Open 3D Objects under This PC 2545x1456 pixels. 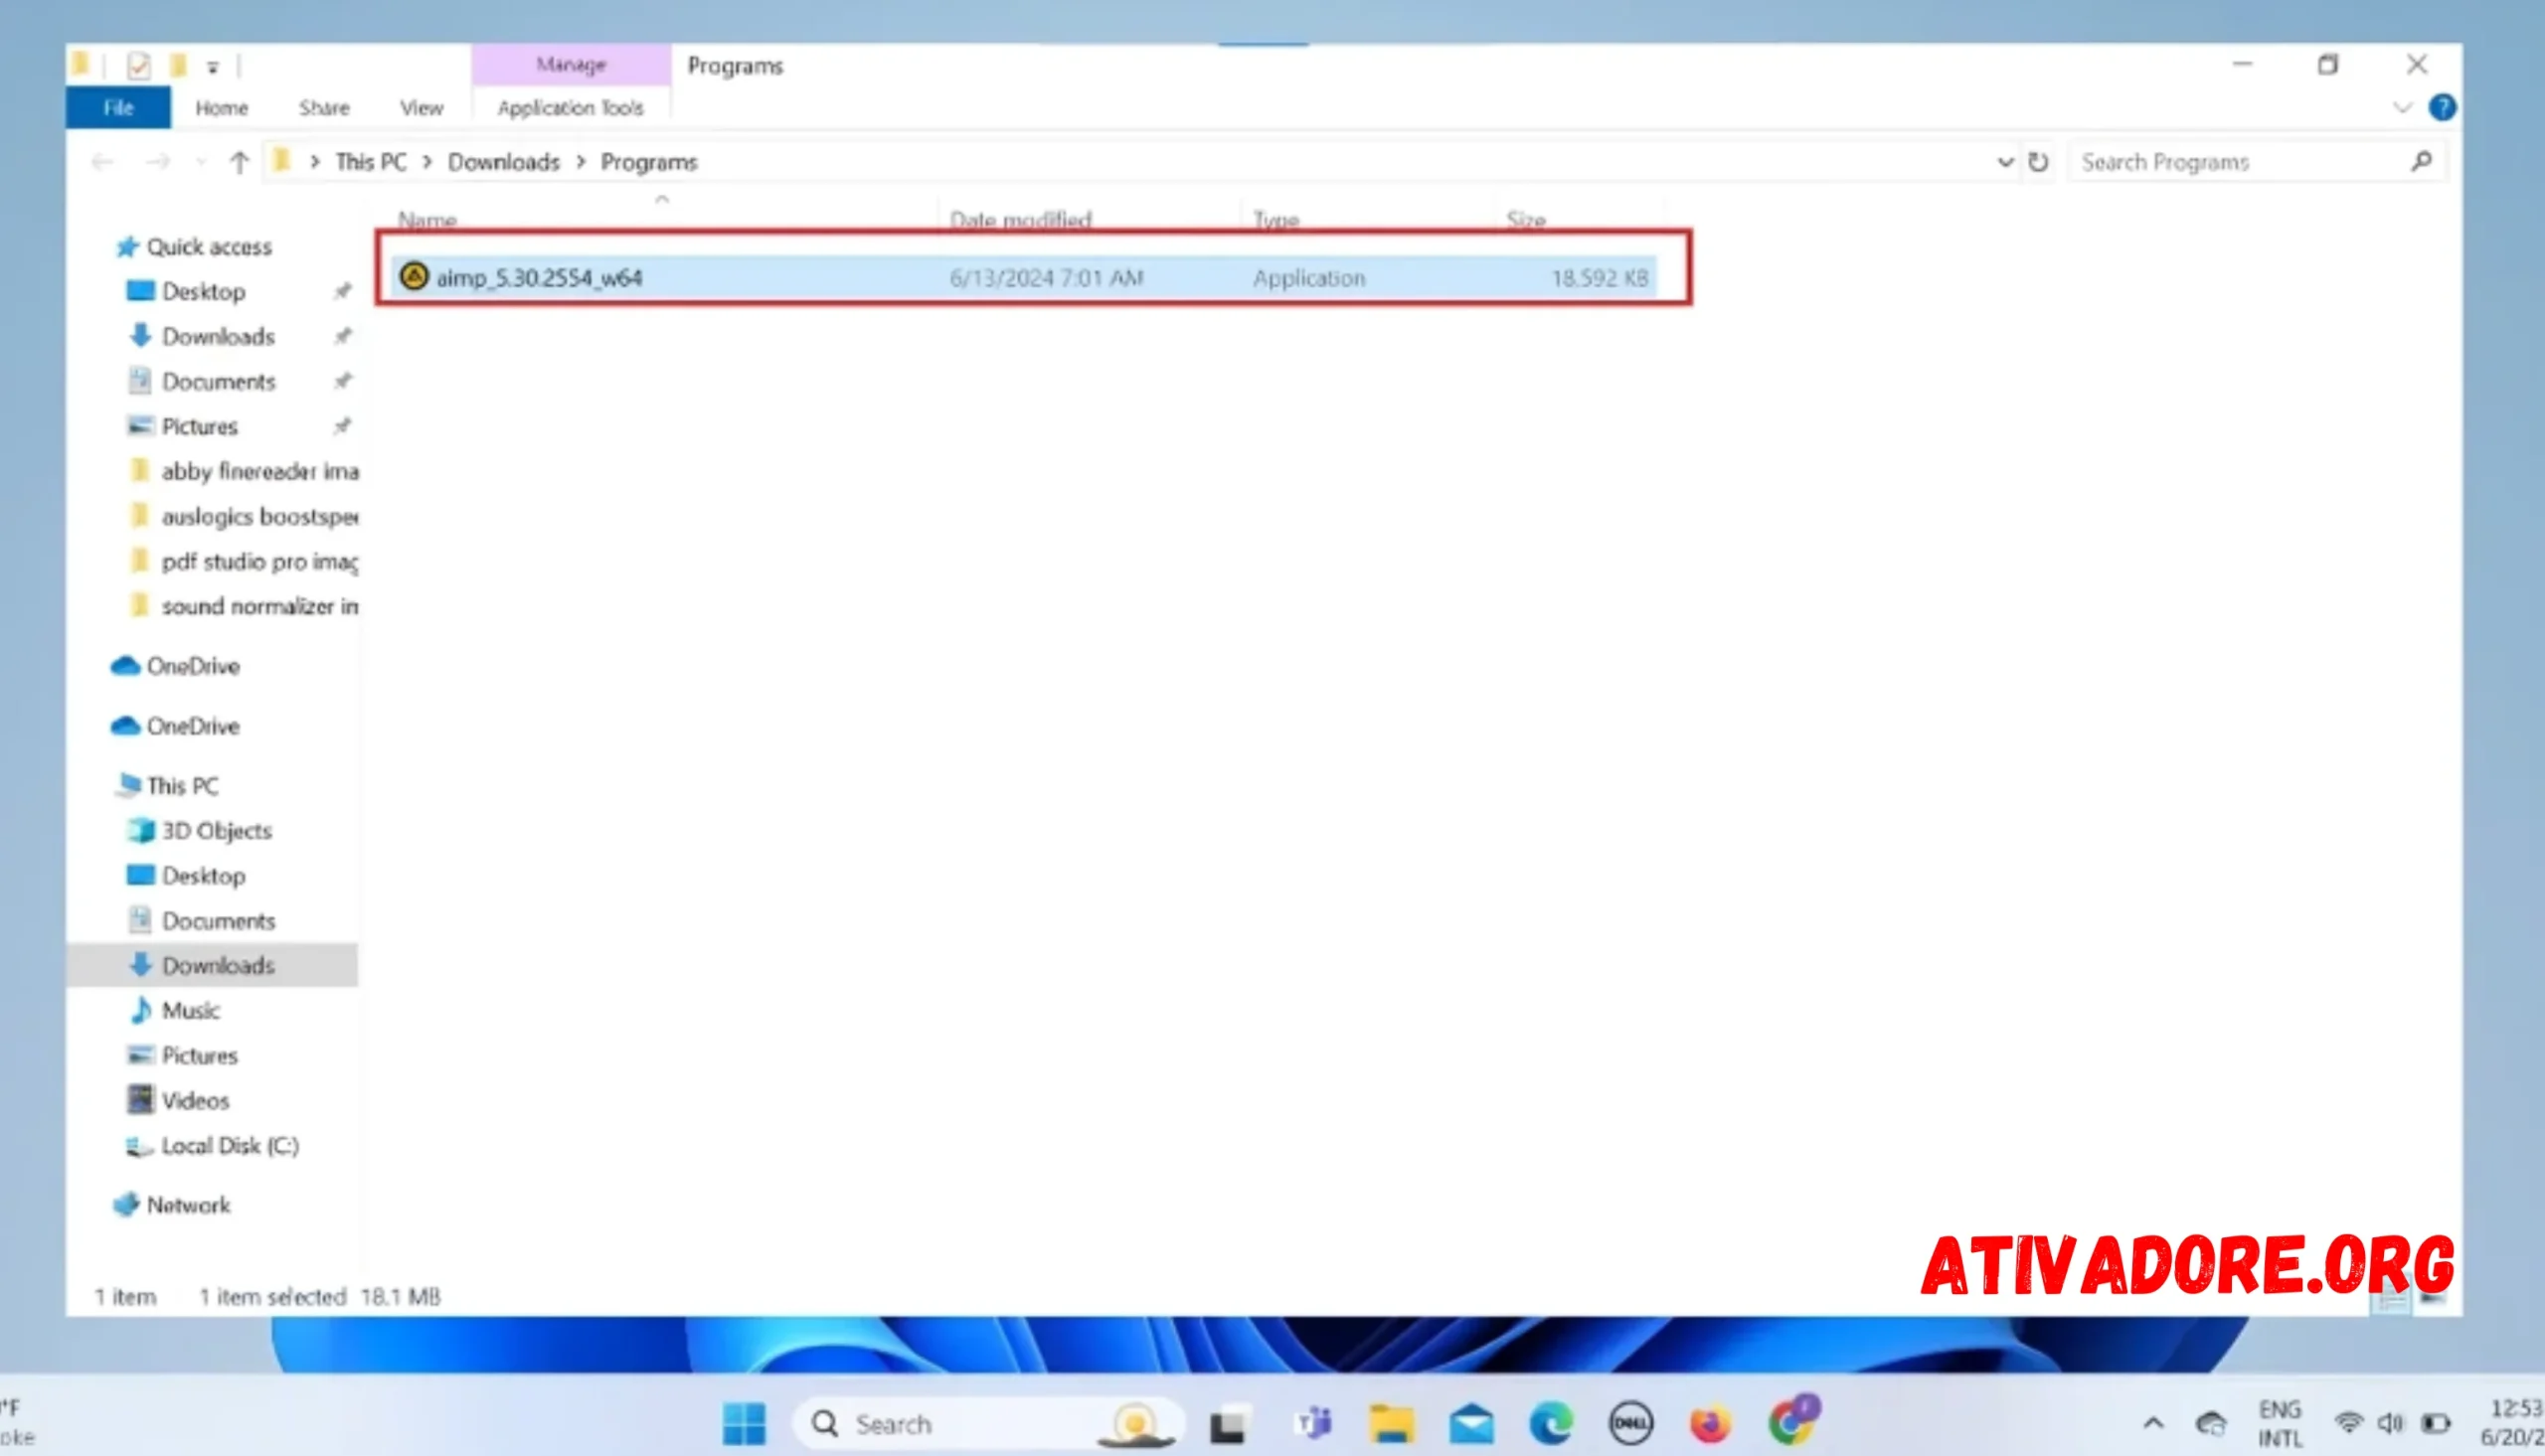tap(216, 831)
